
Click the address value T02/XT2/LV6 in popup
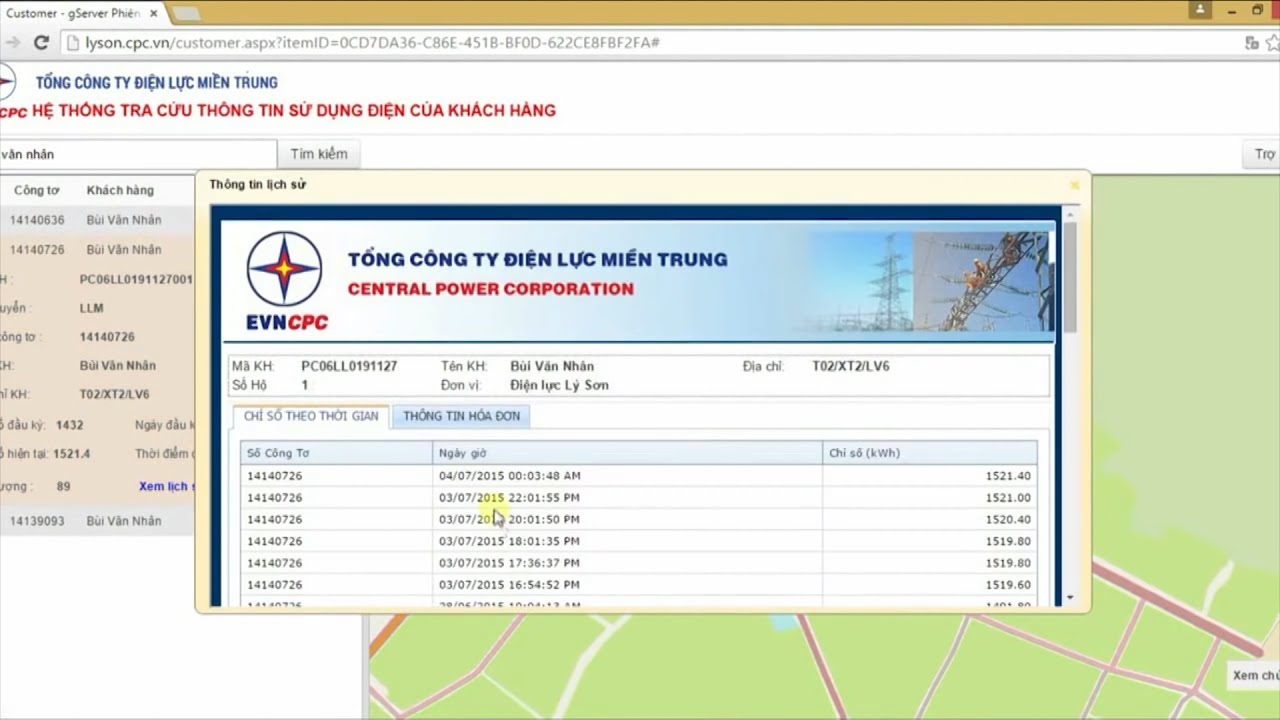click(x=851, y=366)
